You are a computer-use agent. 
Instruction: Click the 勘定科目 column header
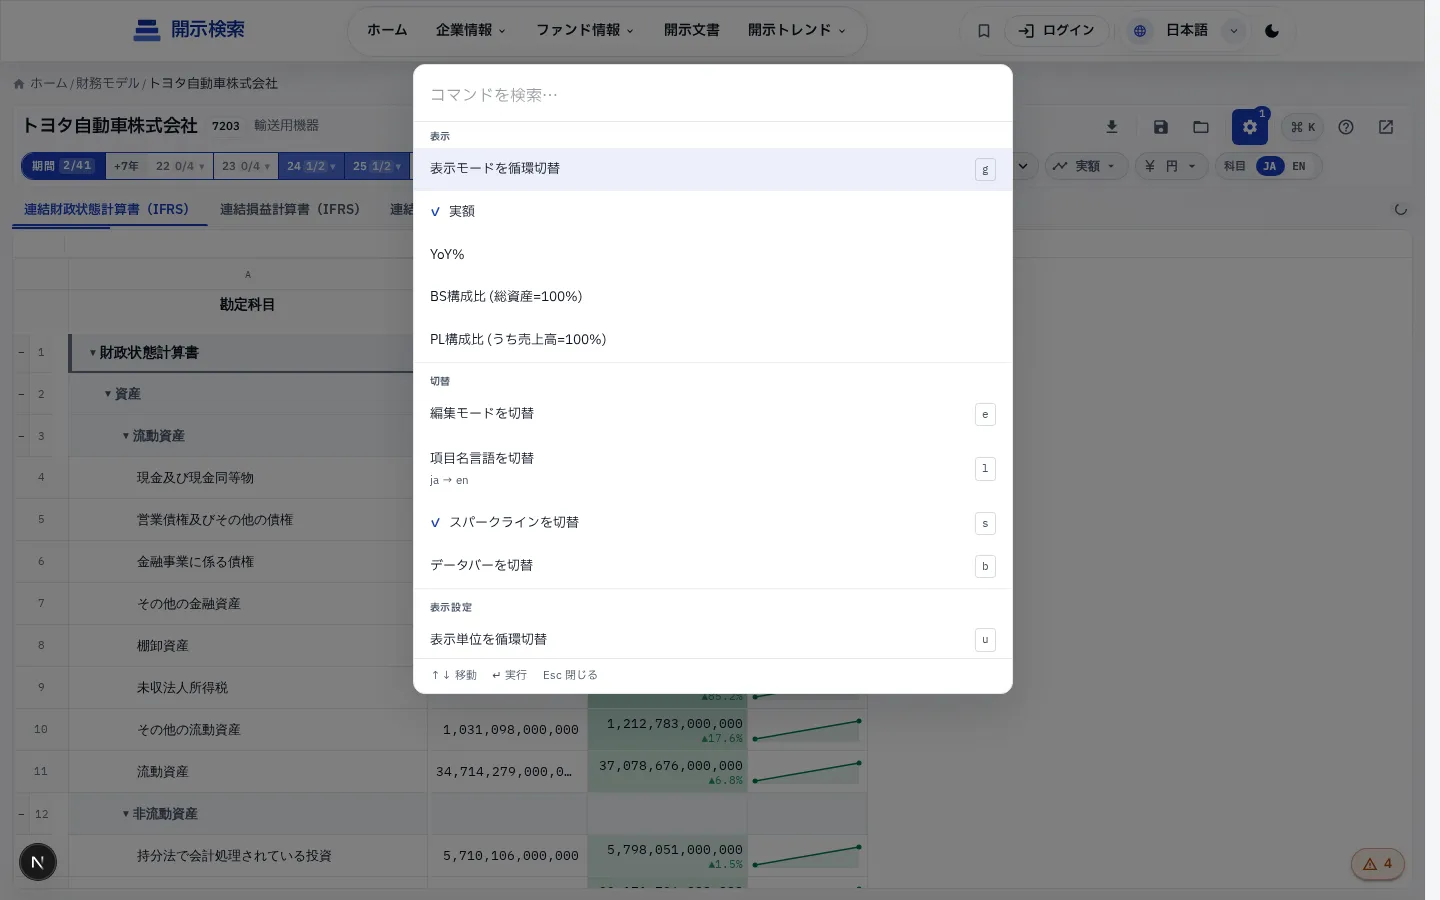[x=248, y=305]
